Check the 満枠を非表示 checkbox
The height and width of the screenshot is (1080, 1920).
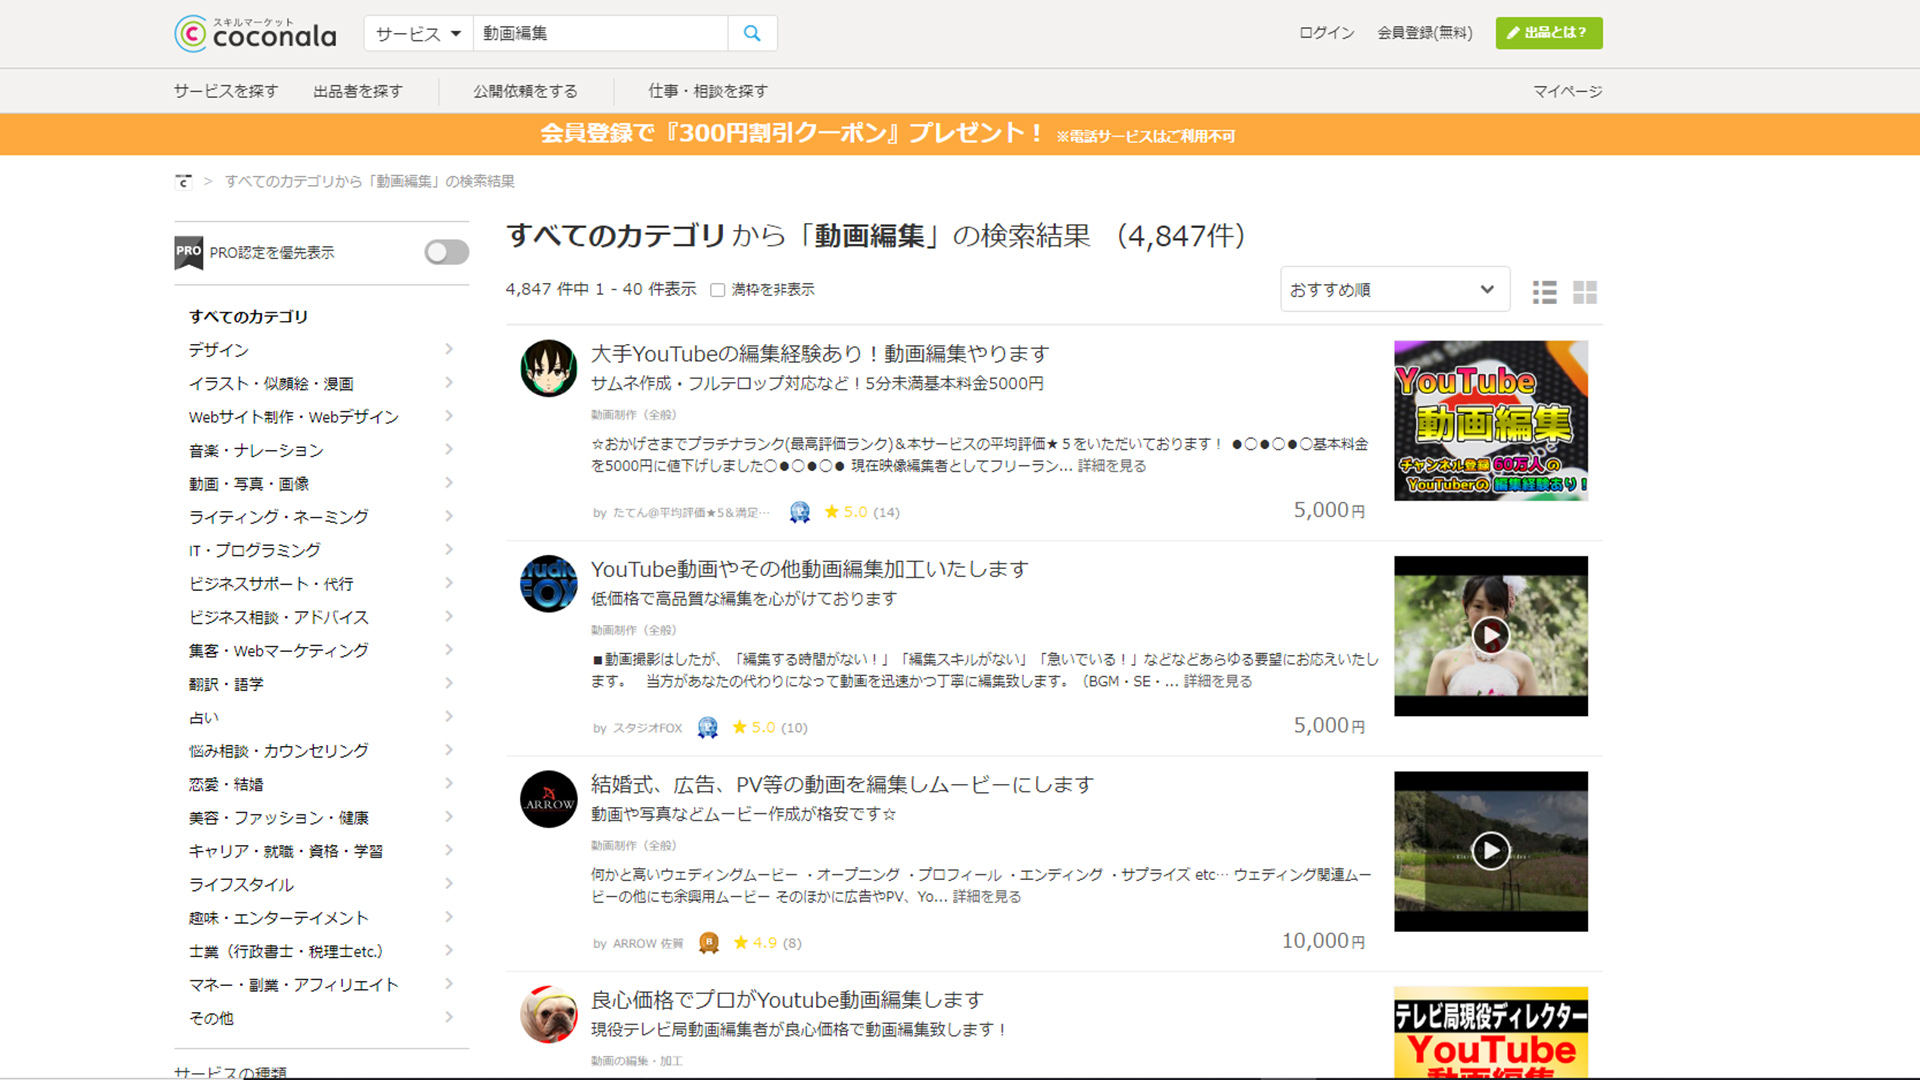click(x=717, y=290)
